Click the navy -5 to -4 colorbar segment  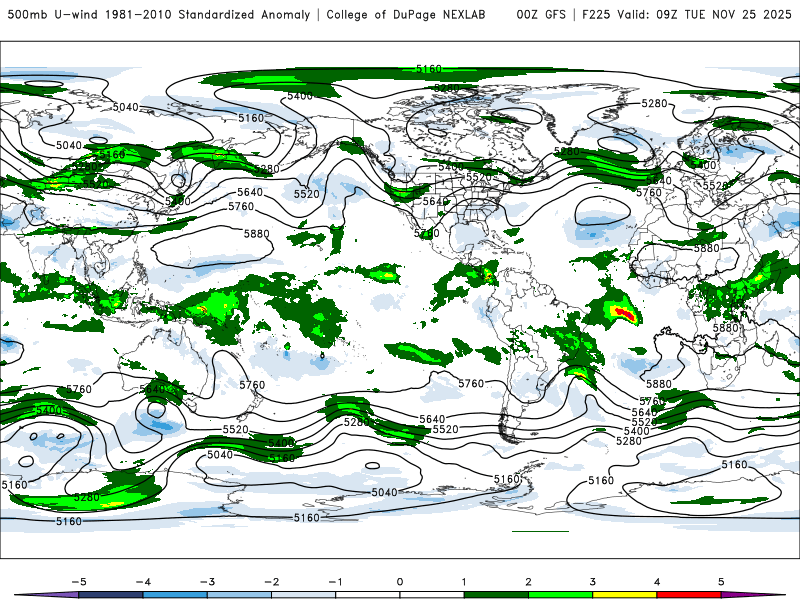111,595
